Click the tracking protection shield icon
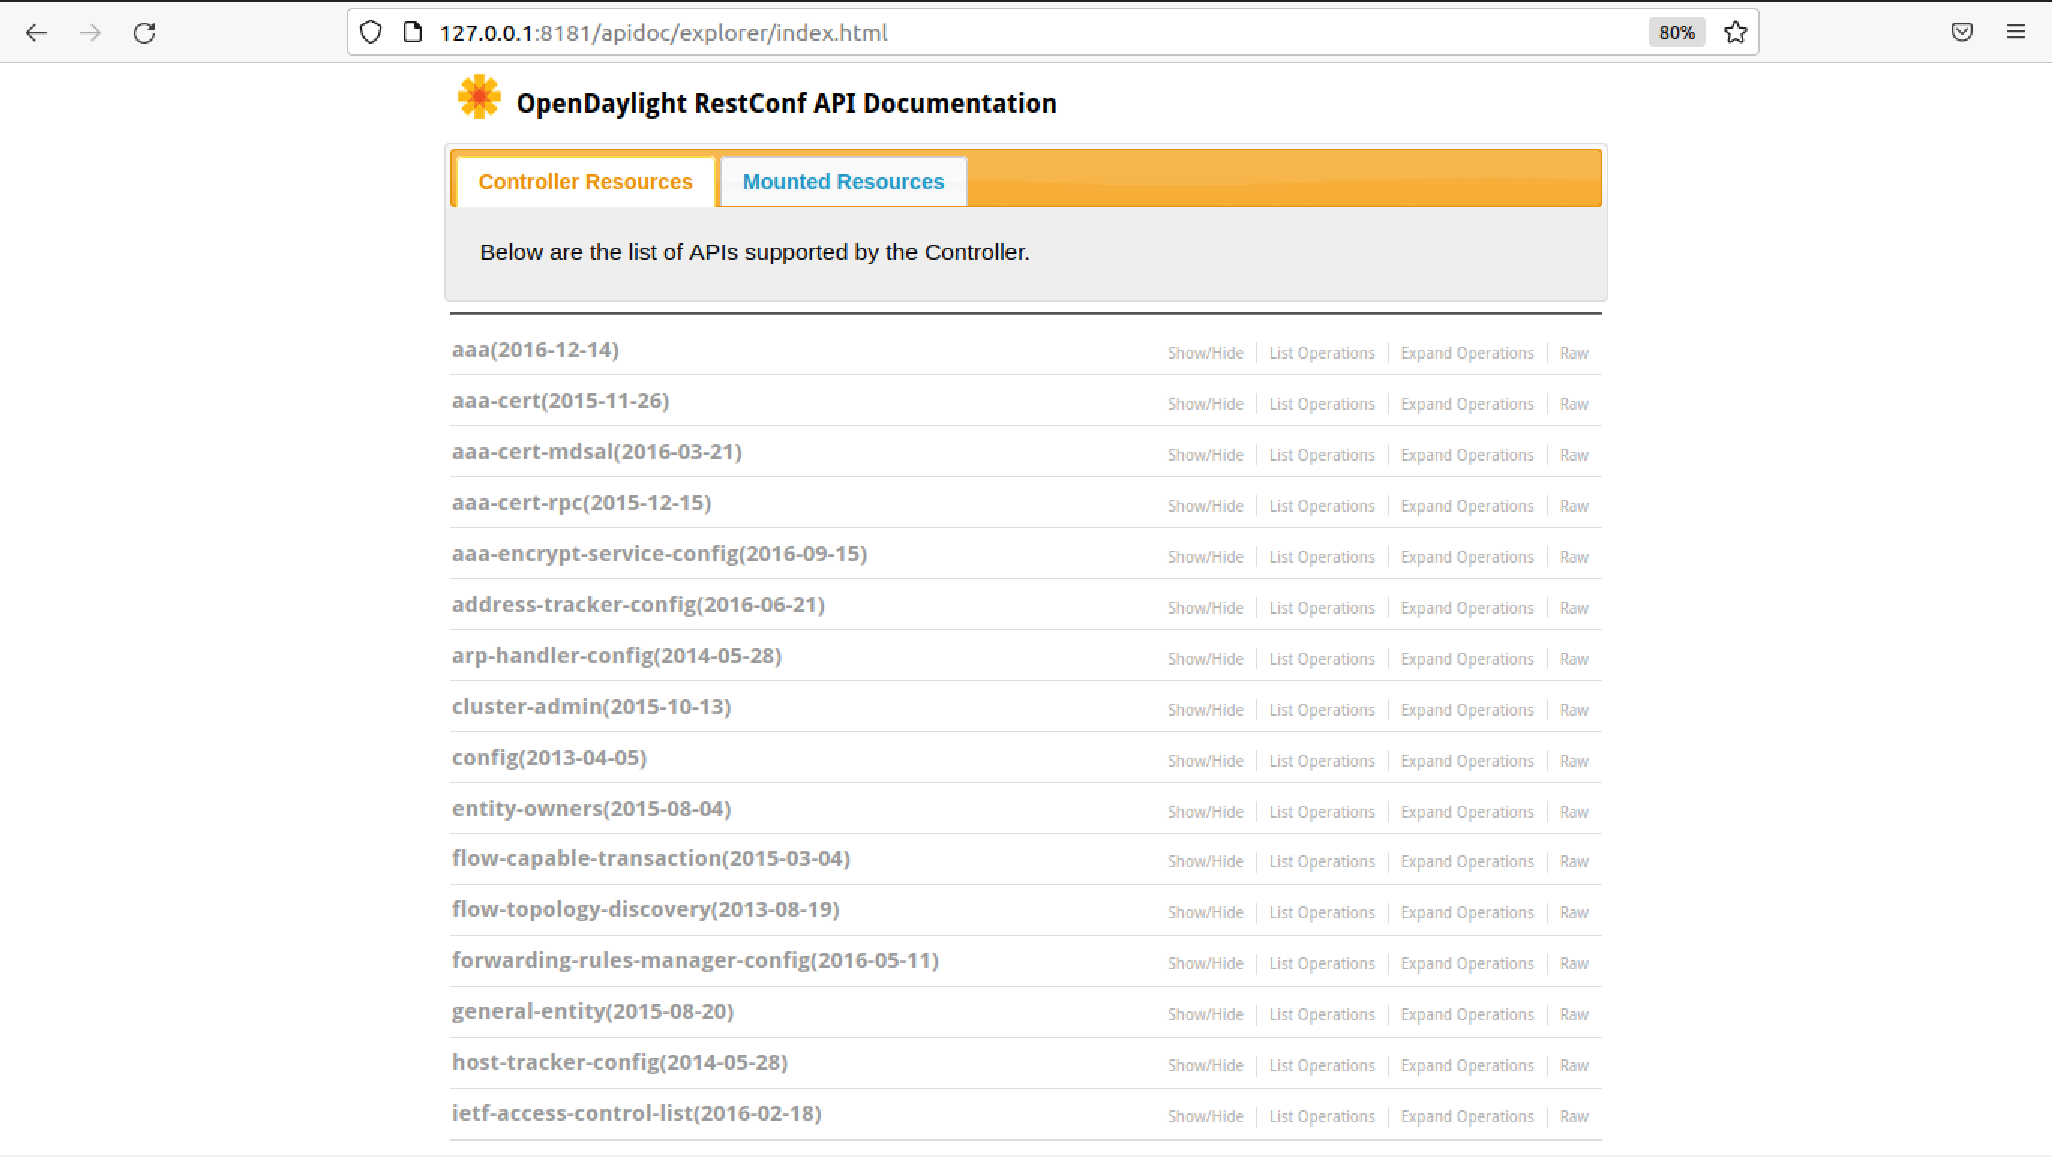Image resolution: width=2052 pixels, height=1157 pixels. point(371,33)
